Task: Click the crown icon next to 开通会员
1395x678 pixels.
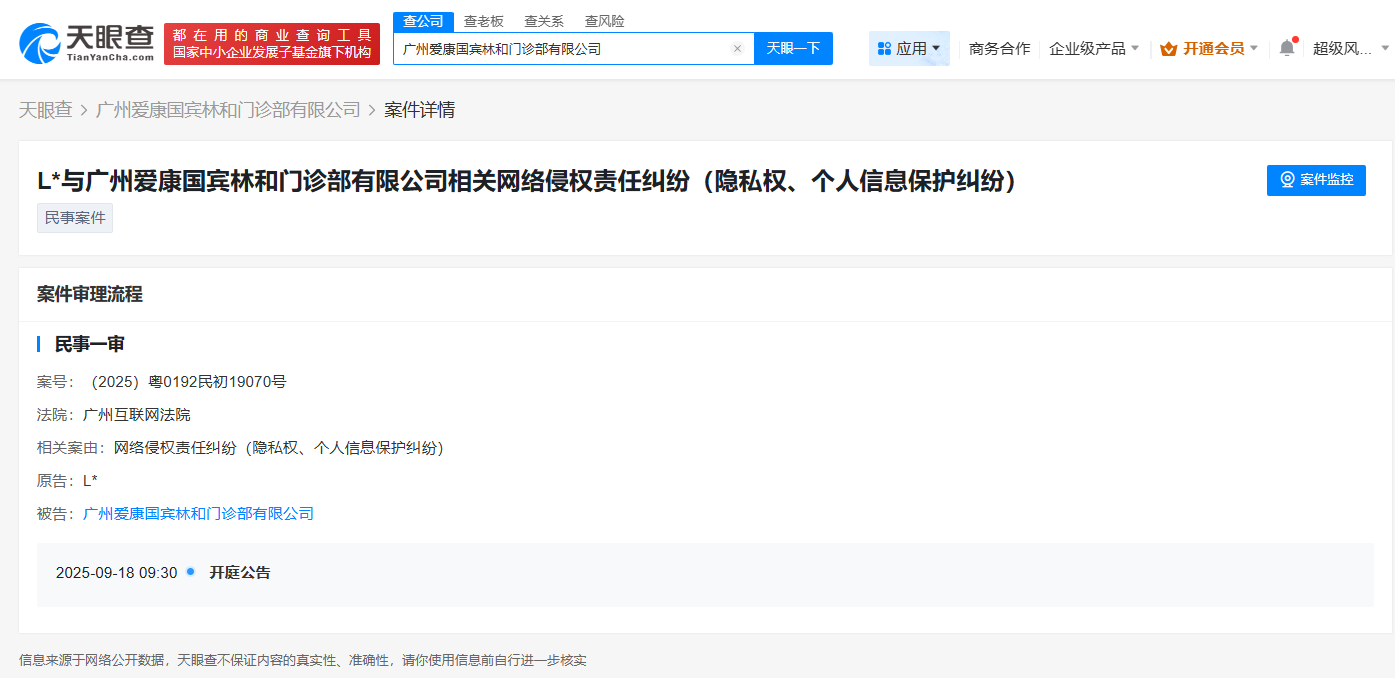Action: click(1166, 48)
